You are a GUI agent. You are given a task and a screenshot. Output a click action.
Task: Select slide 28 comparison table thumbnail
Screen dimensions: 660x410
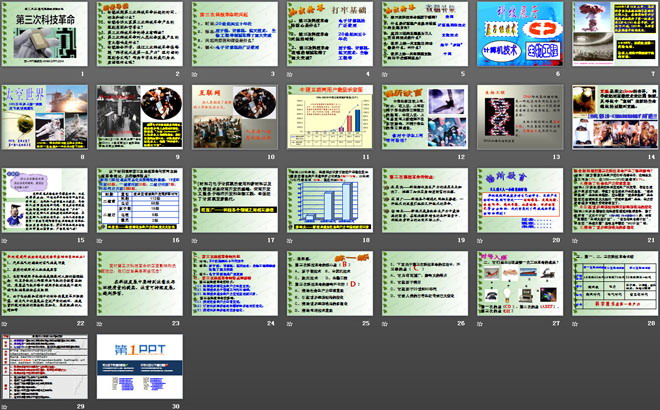tap(615, 283)
